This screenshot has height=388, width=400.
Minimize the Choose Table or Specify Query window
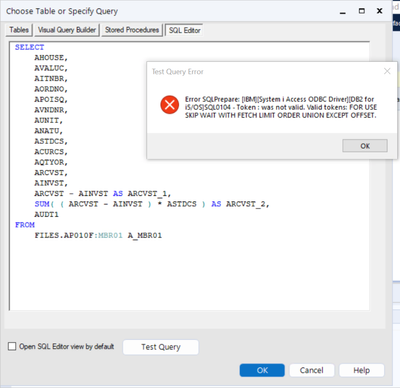pos(343,11)
